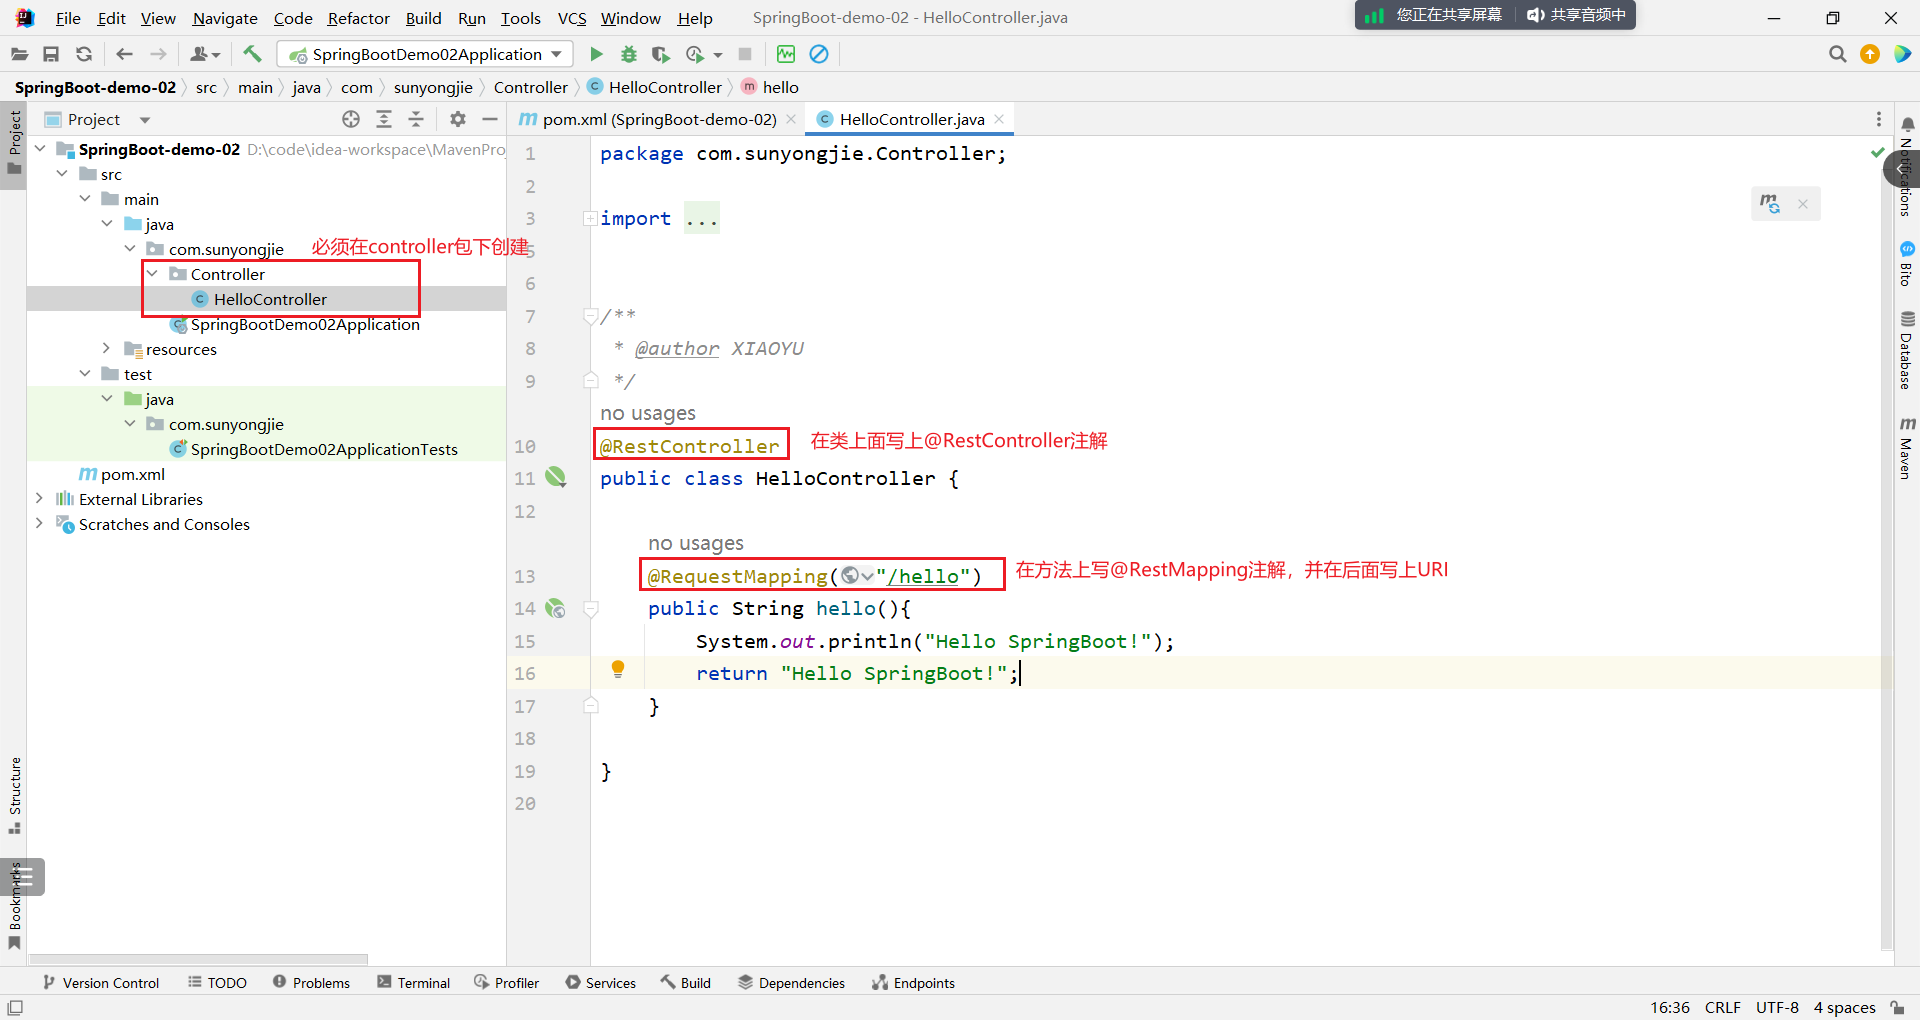
Task: Click the run gutter icon at line 11
Action: pos(556,478)
